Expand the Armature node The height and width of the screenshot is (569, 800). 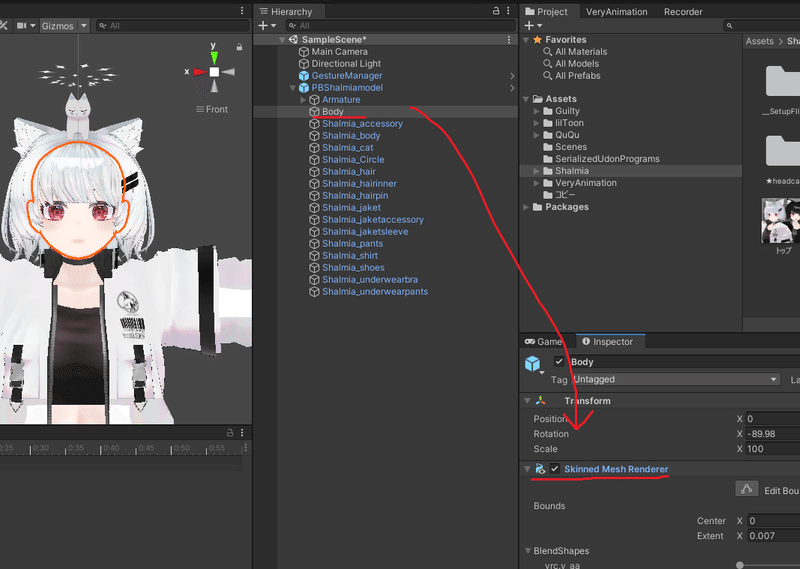click(x=303, y=100)
